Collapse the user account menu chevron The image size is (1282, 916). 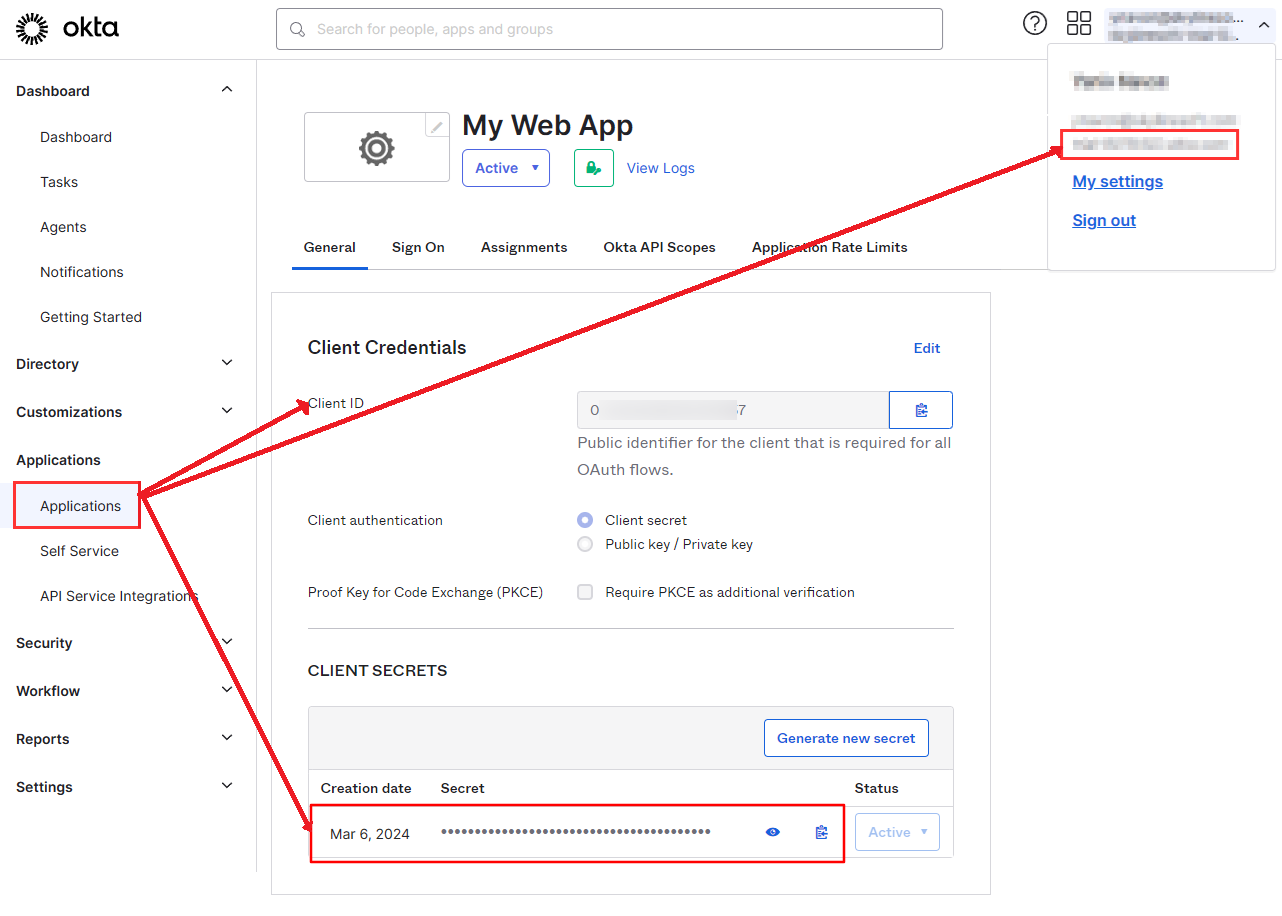tap(1263, 25)
